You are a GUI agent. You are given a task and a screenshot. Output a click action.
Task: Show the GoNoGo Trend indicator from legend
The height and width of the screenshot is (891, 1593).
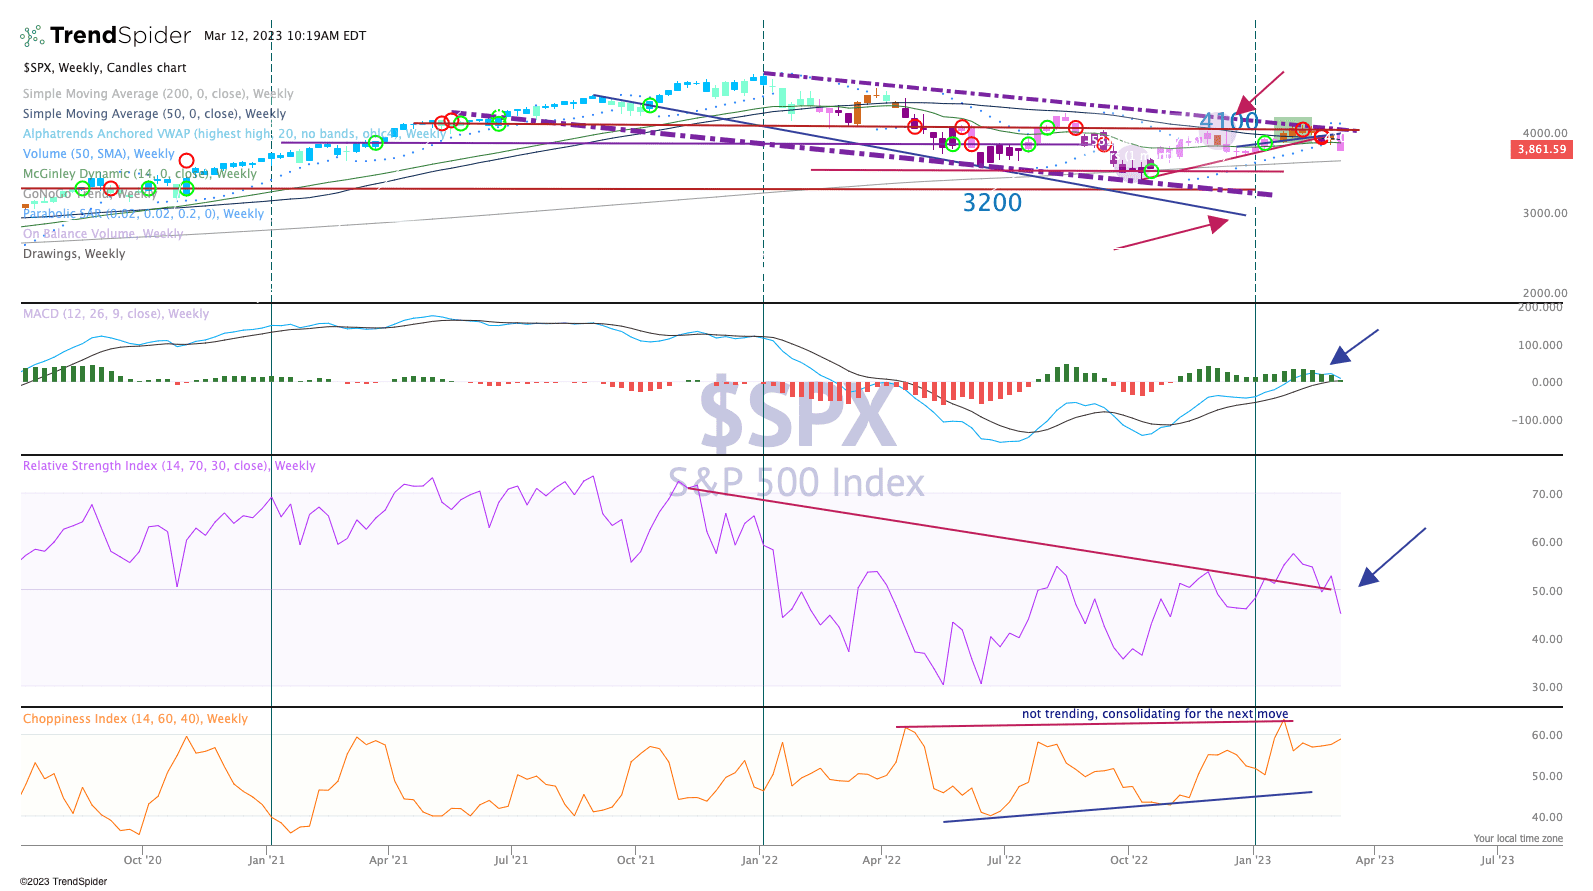pyautogui.click(x=89, y=194)
